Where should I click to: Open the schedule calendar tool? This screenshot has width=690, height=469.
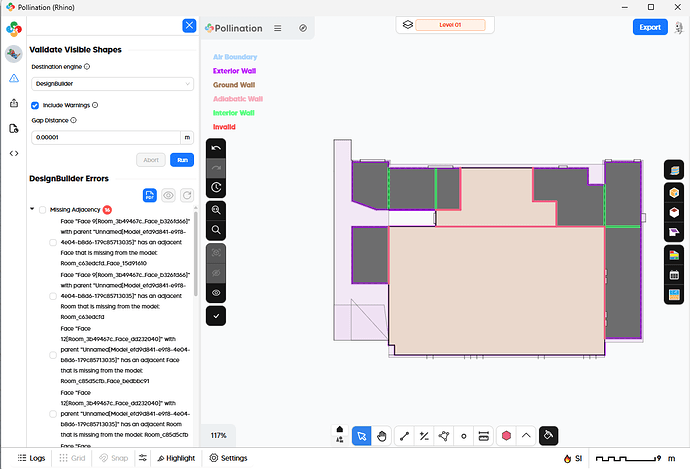click(674, 275)
